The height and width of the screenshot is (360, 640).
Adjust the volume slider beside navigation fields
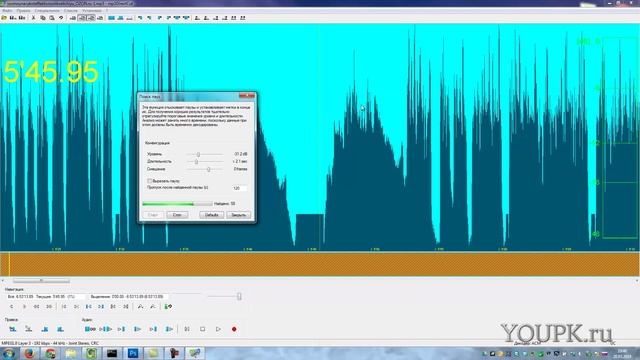click(x=239, y=297)
